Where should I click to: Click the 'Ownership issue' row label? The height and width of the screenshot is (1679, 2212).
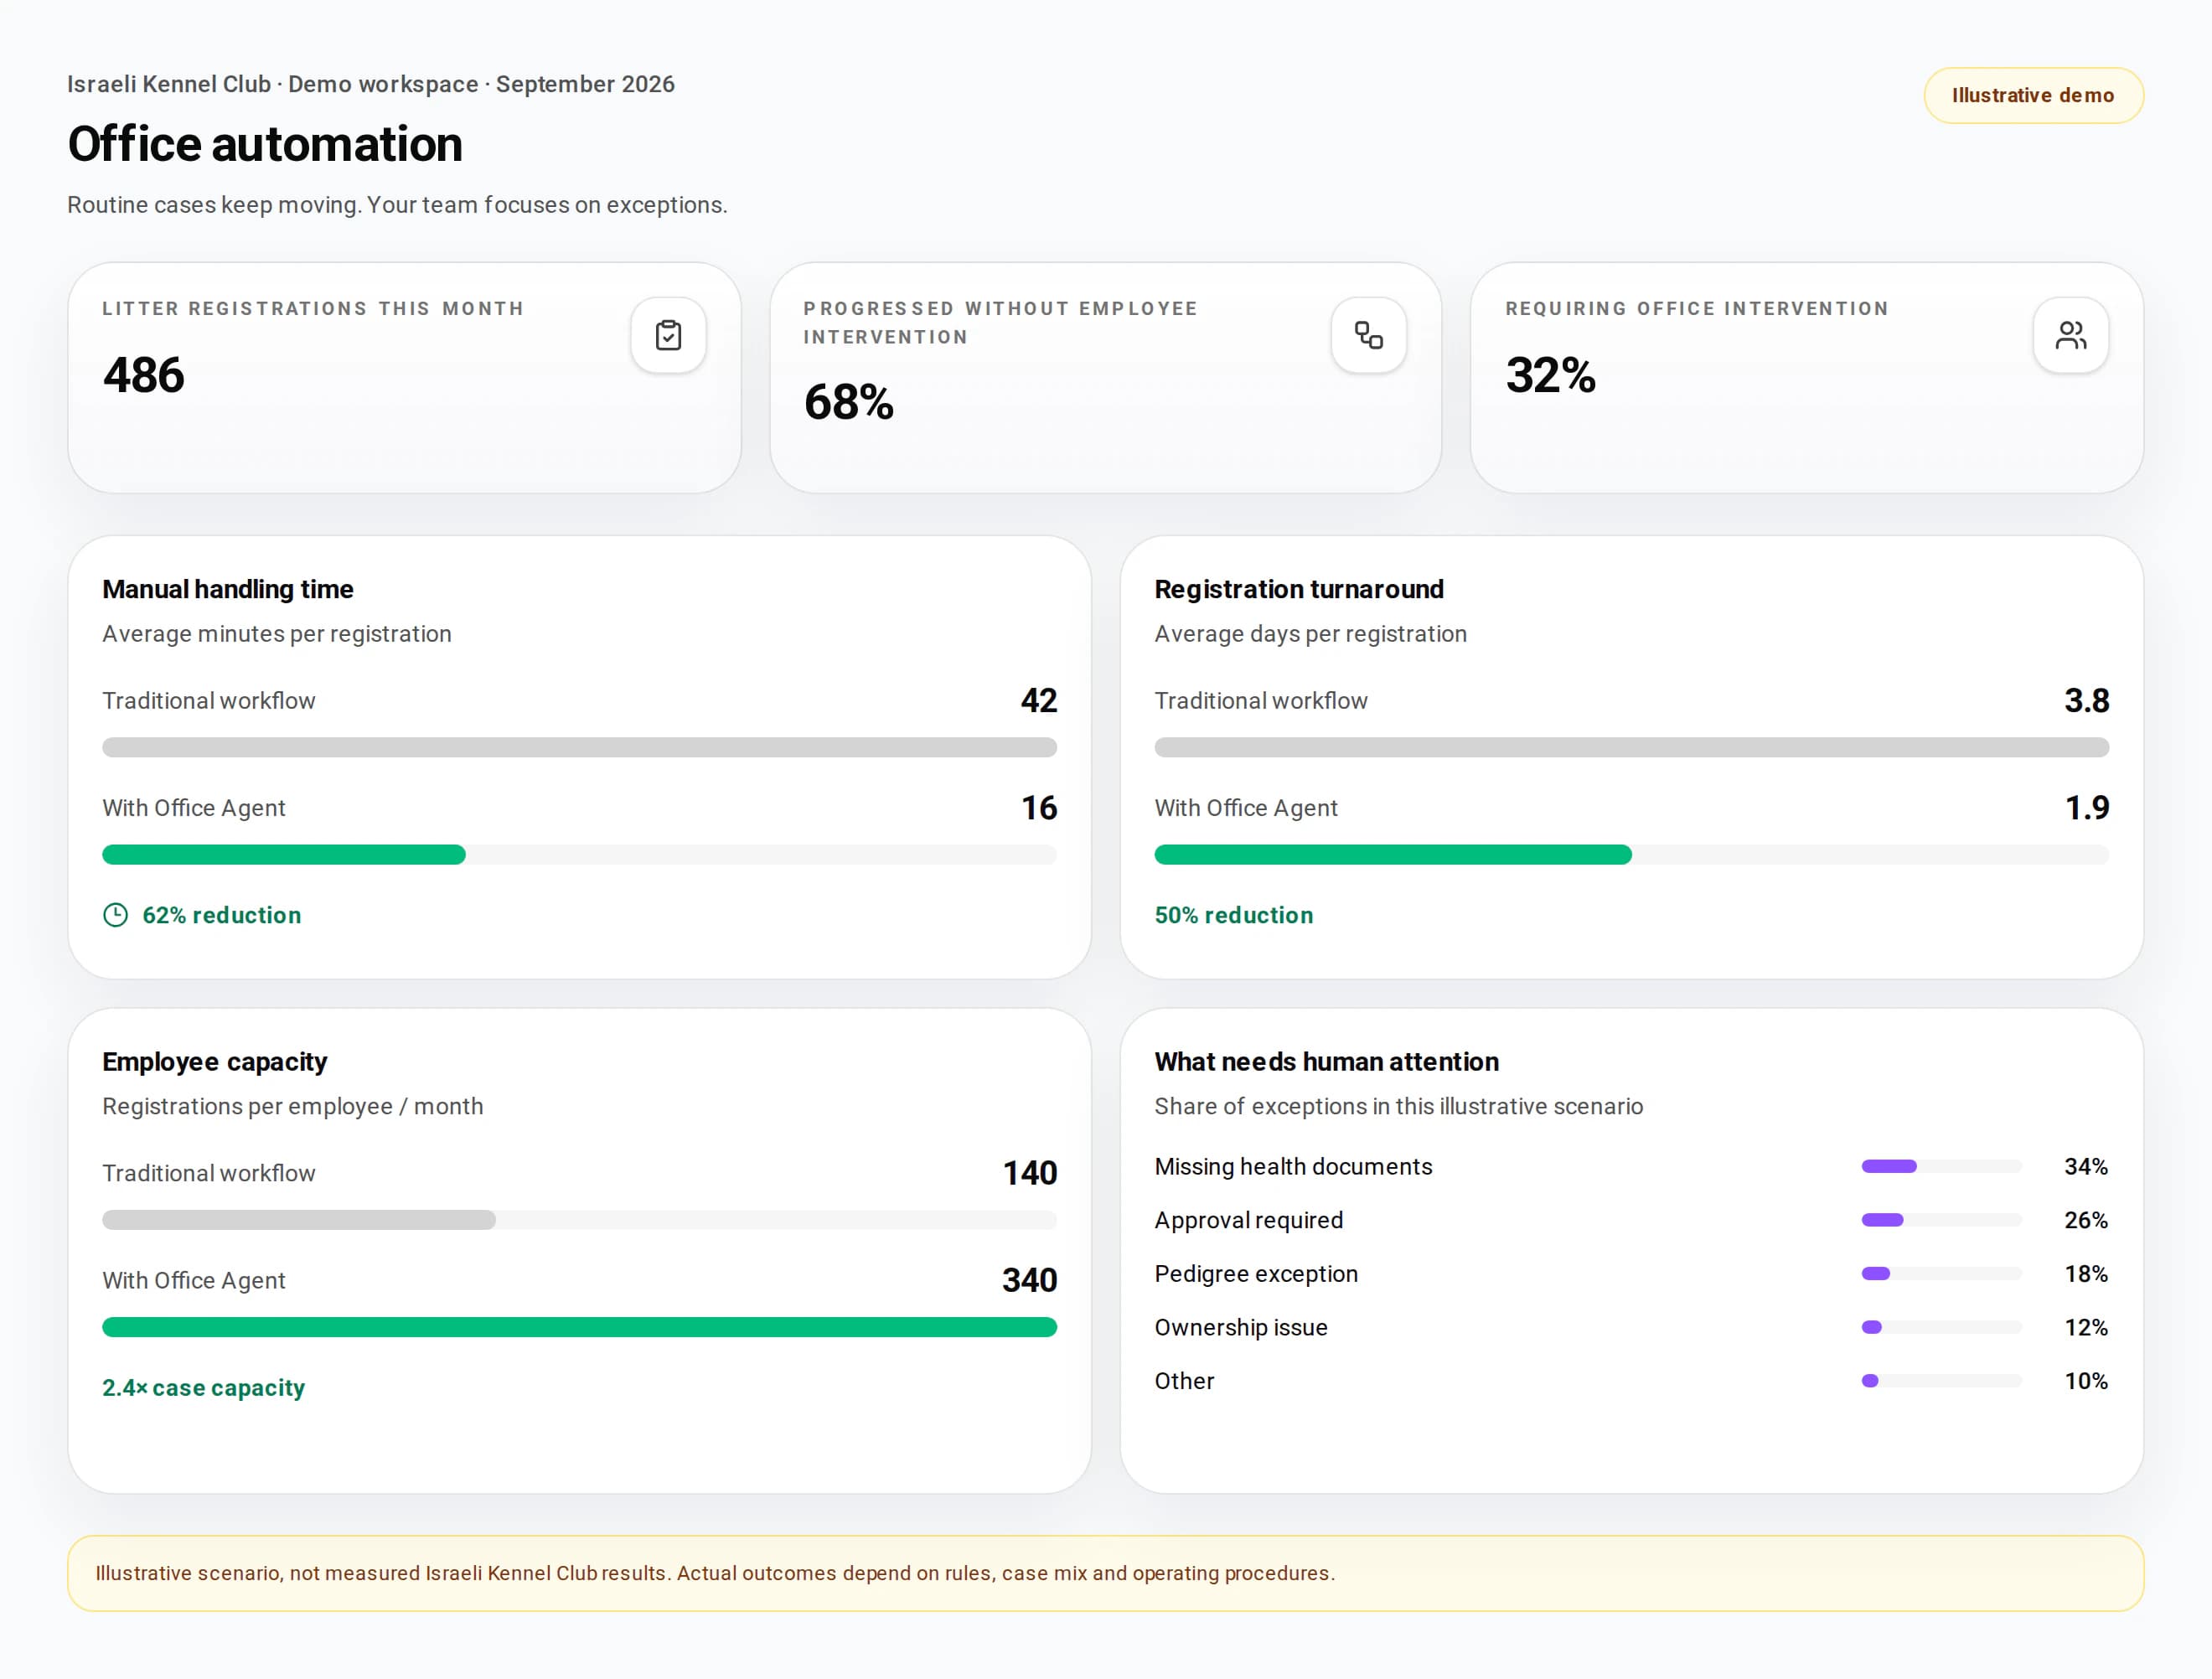click(x=1240, y=1327)
